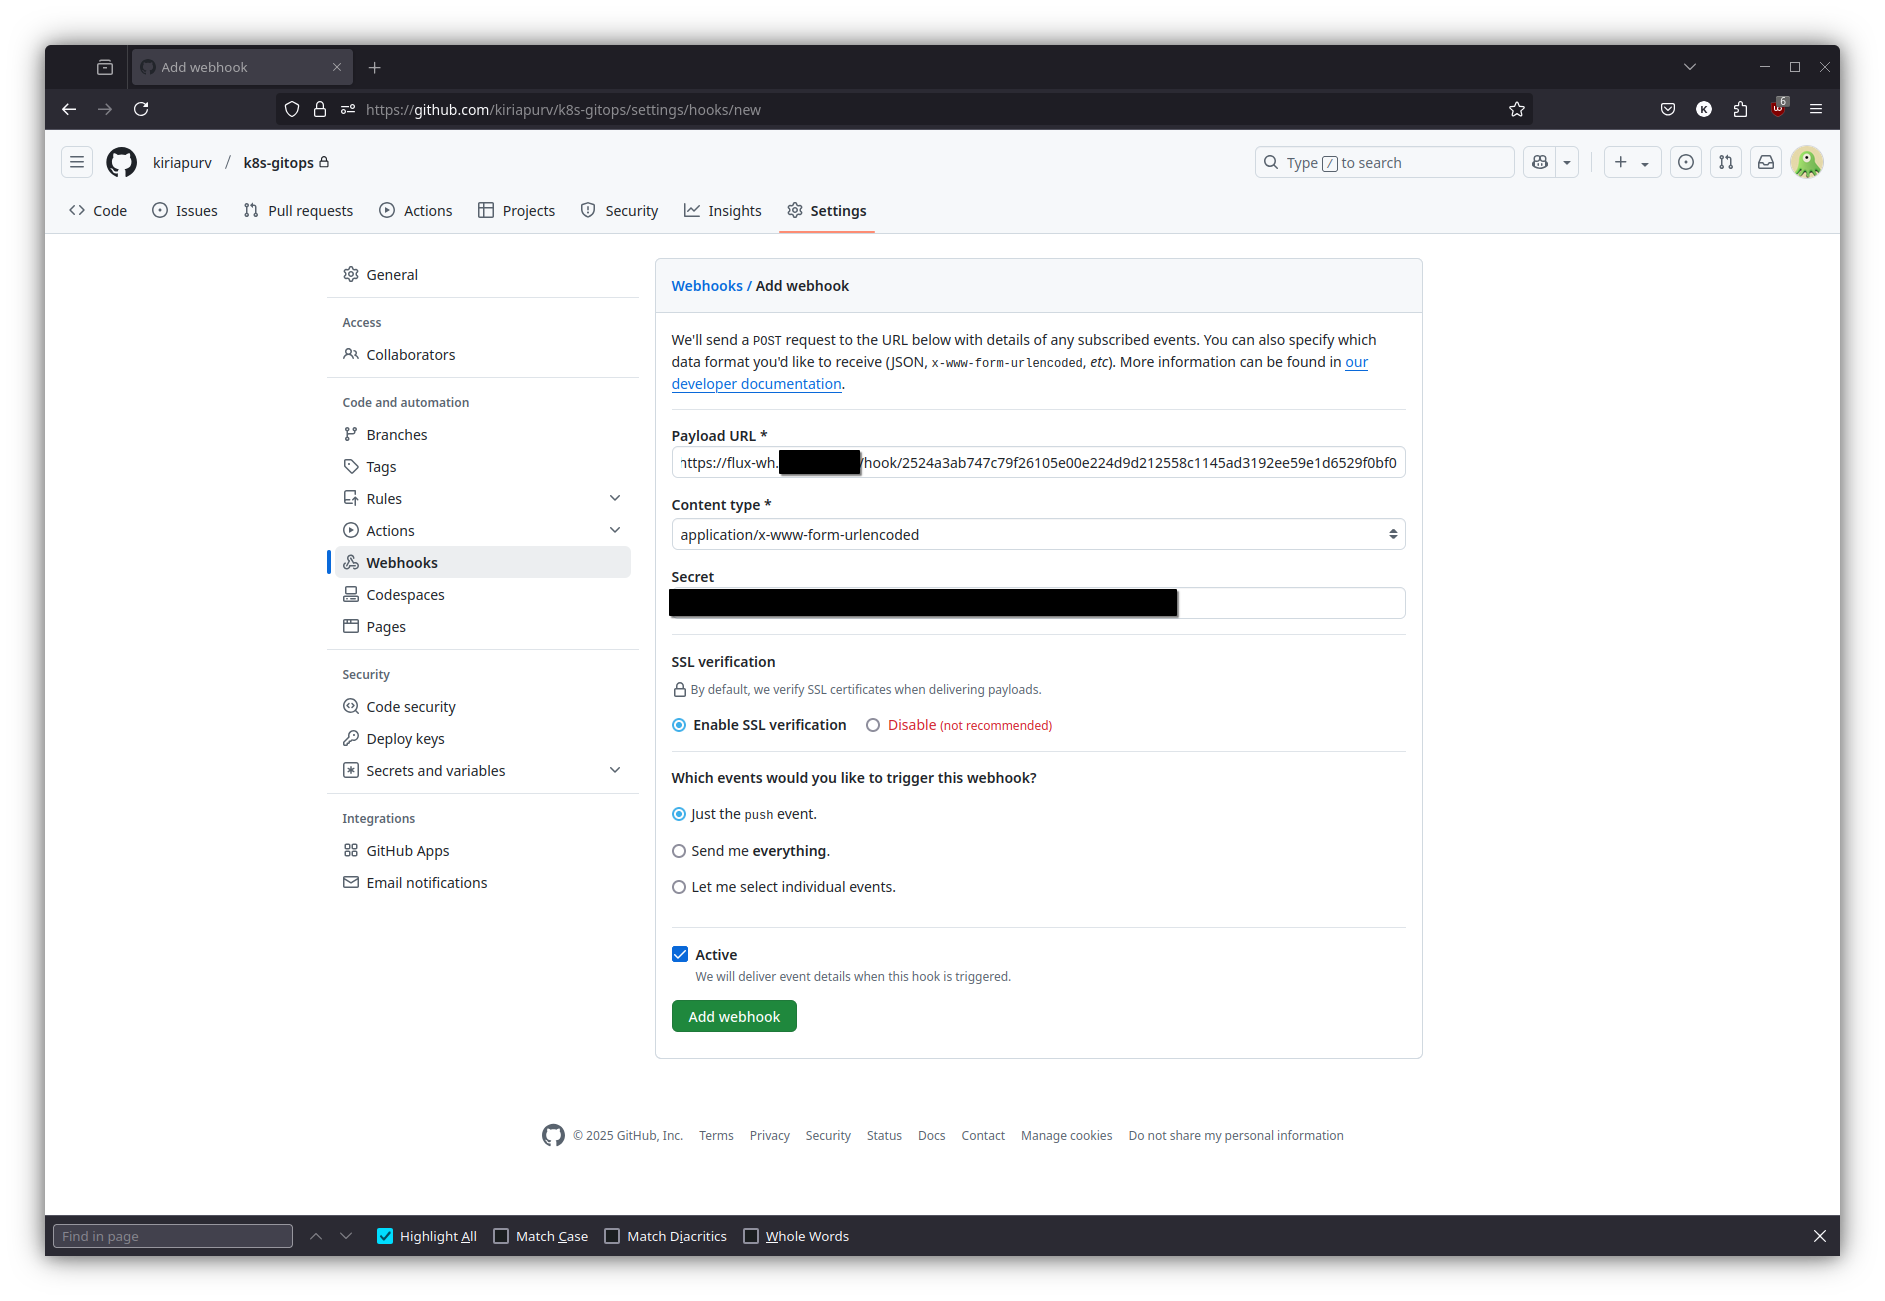
Task: Open the GitHub Copilot chat icon
Action: coord(1540,162)
